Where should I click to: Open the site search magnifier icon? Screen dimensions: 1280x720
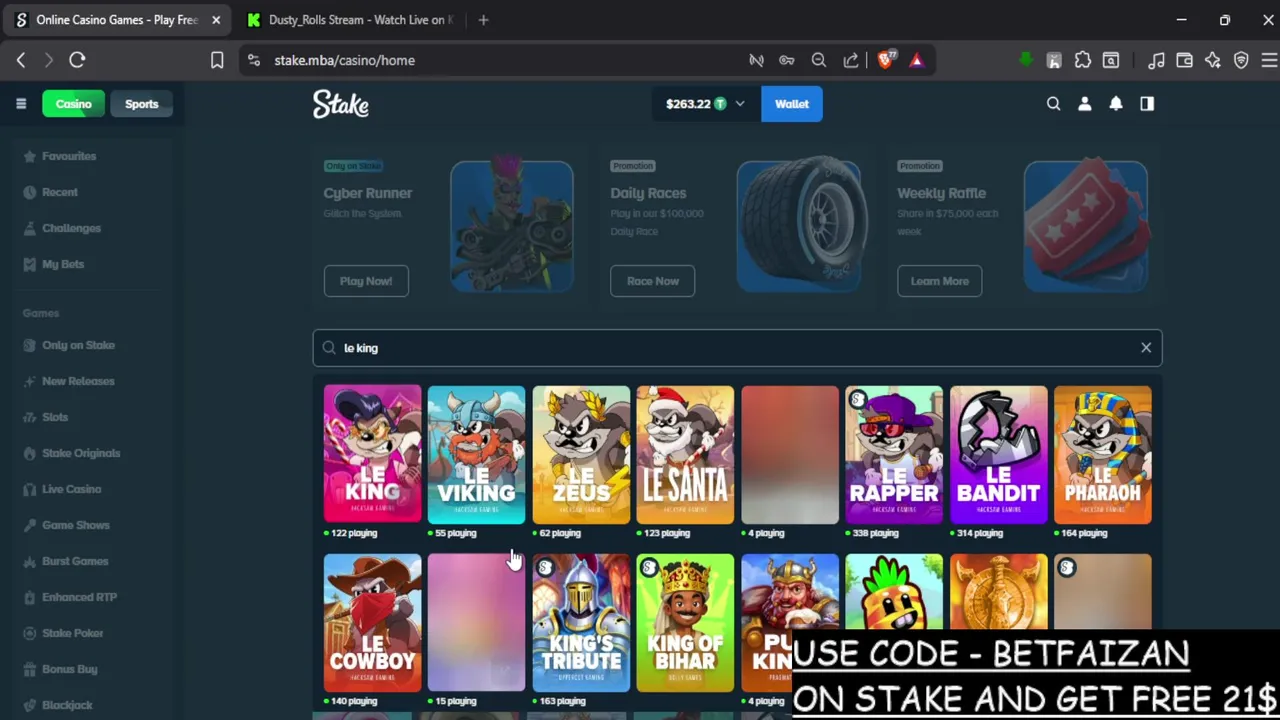(1053, 104)
